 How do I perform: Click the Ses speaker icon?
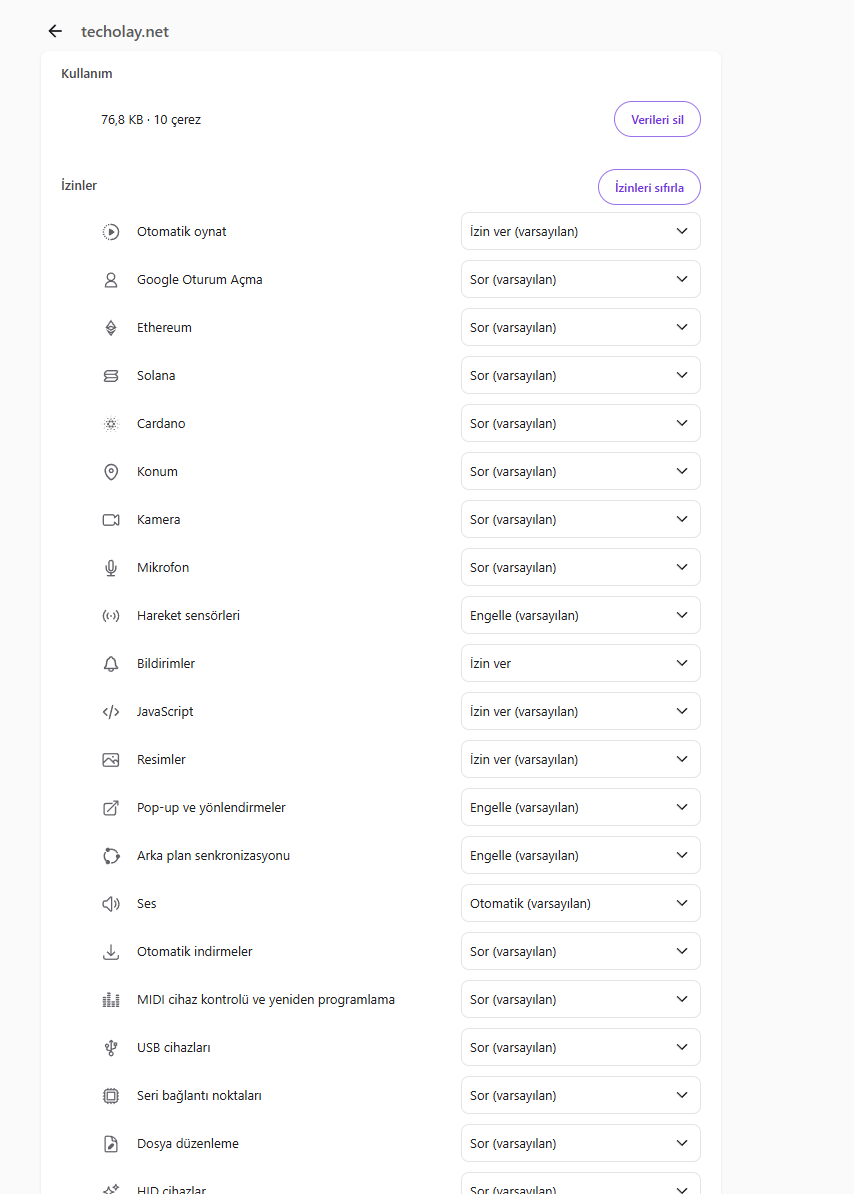111,903
